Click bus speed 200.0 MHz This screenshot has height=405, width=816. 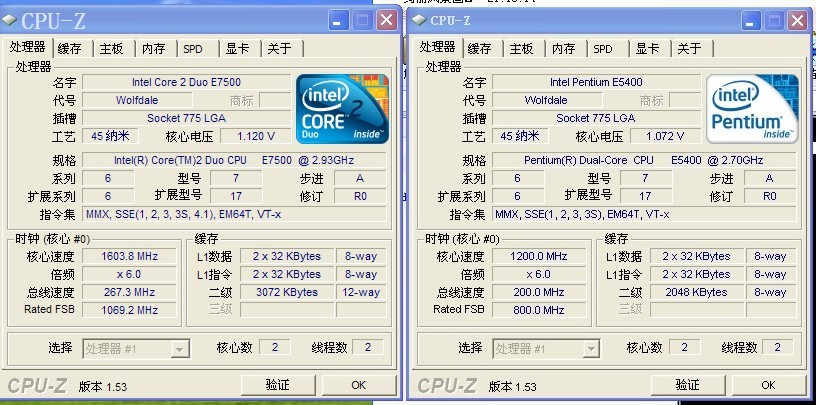click(x=539, y=292)
